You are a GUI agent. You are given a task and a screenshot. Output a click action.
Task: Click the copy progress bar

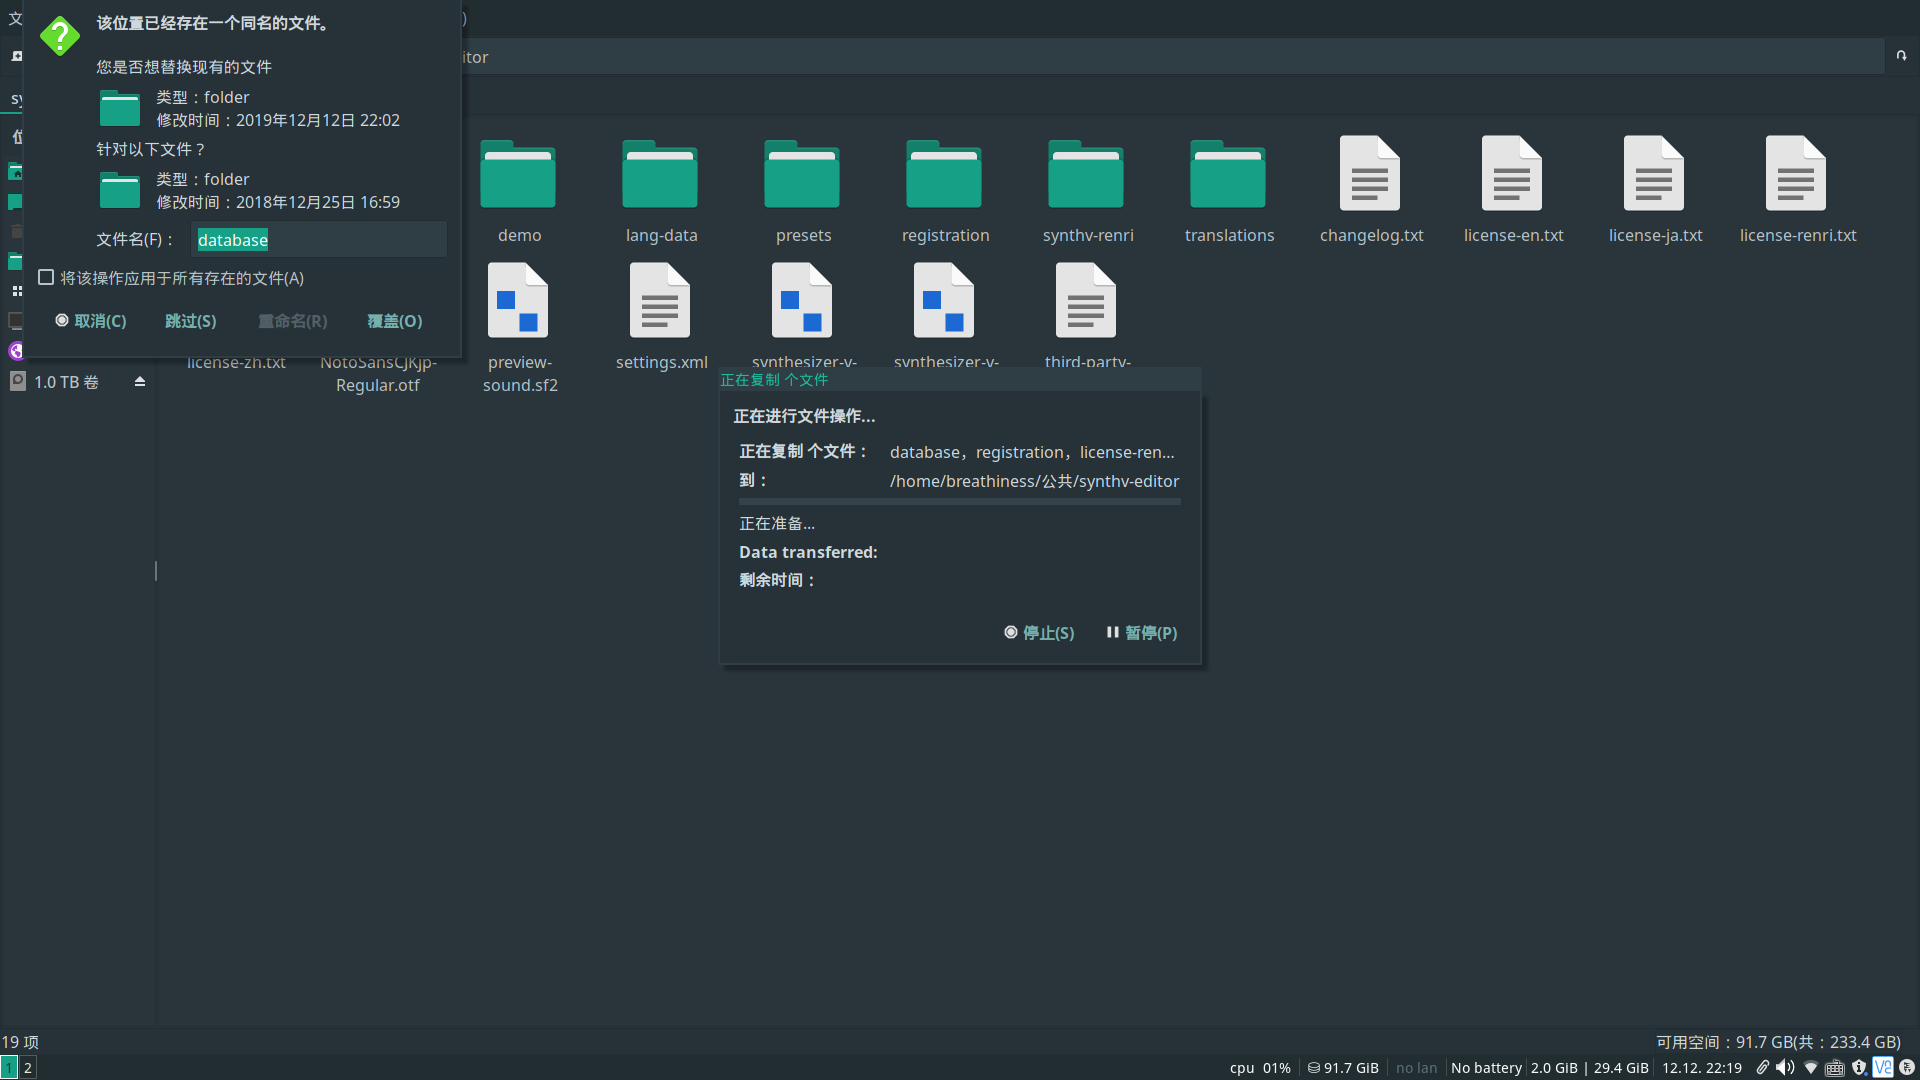pyautogui.click(x=959, y=502)
